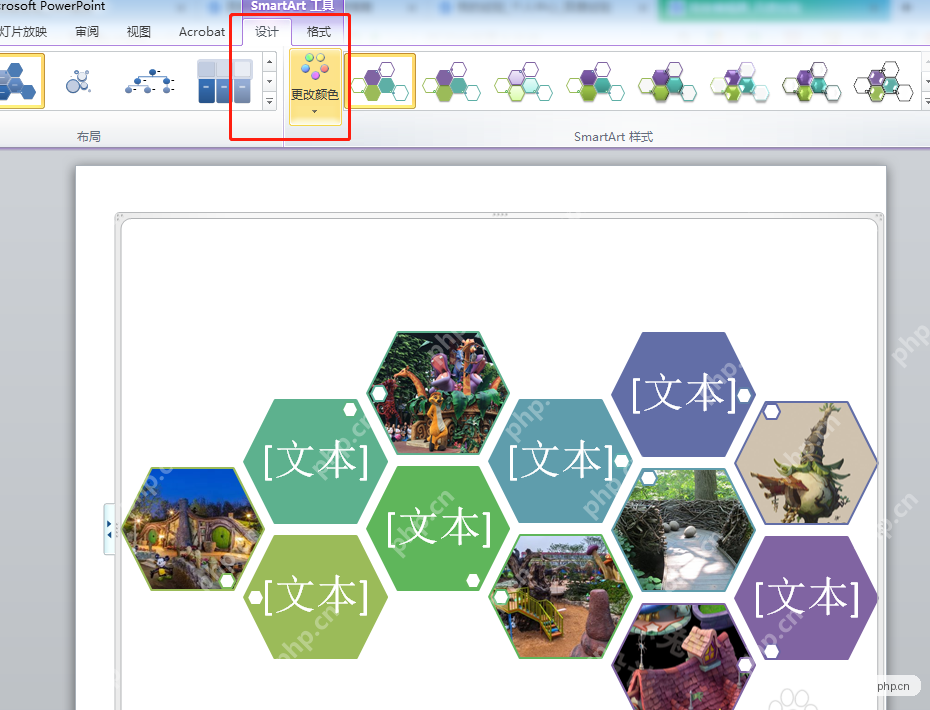Select the highlighted hexagon cluster layout thumbnail
The width and height of the screenshot is (930, 710).
click(x=21, y=81)
